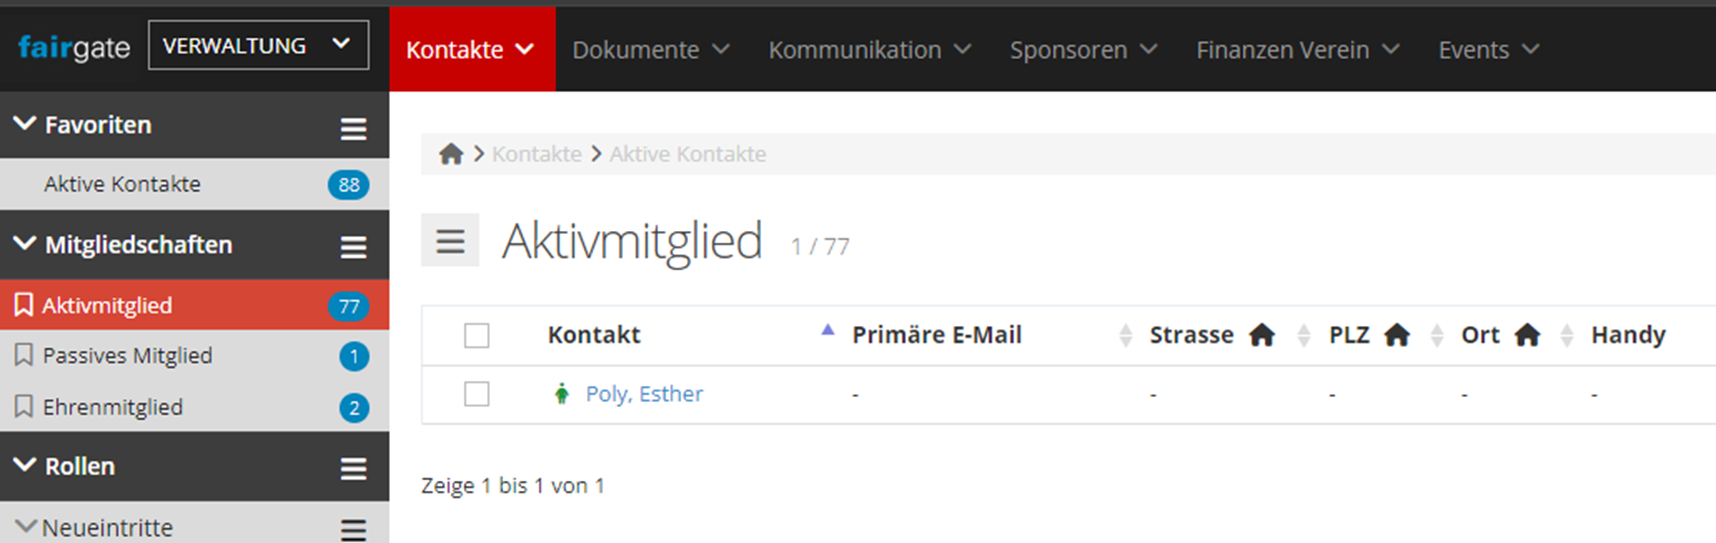Image resolution: width=1716 pixels, height=543 pixels.
Task: Tick the select-all checkbox in table header
Action: point(477,335)
